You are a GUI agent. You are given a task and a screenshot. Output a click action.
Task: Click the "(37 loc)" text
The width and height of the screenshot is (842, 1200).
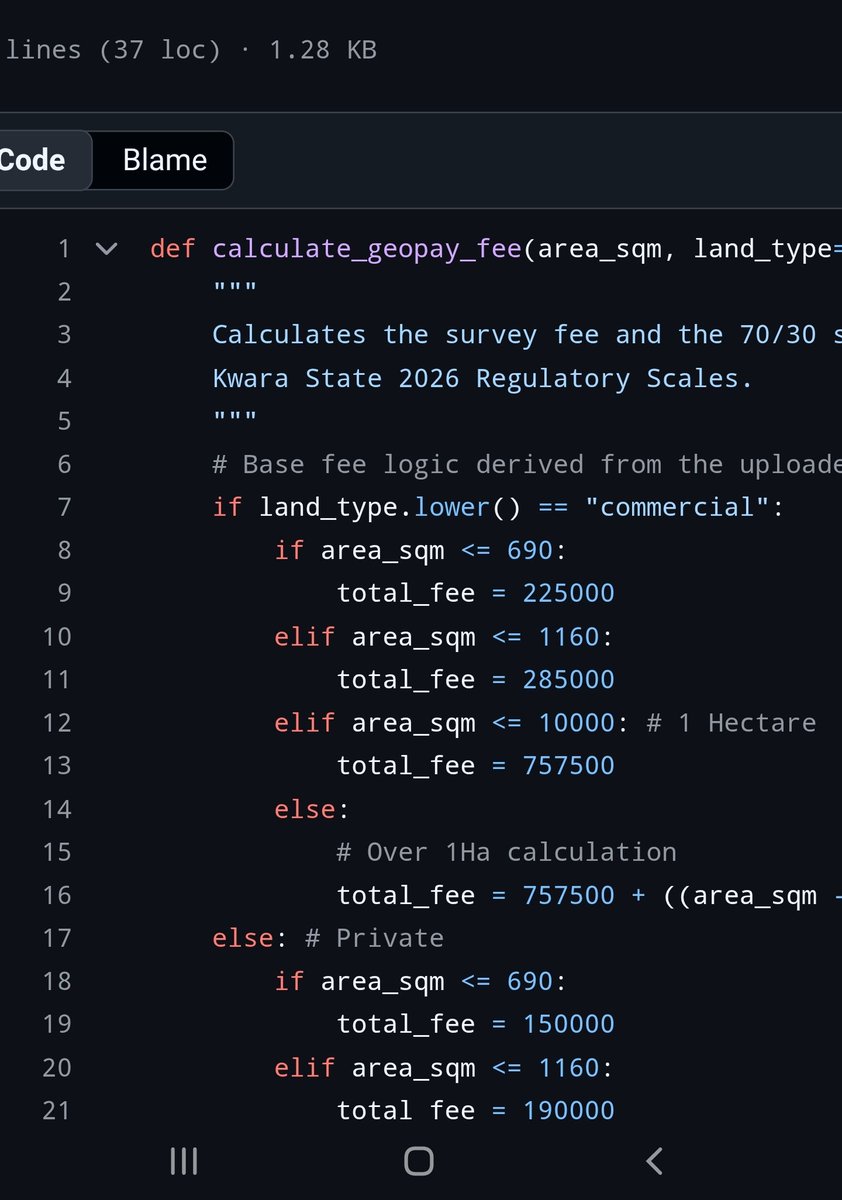point(160,49)
